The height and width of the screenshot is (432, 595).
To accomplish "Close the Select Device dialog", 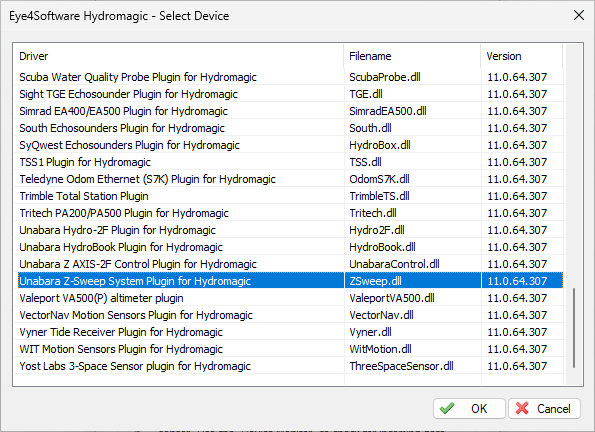I will pyautogui.click(x=579, y=16).
